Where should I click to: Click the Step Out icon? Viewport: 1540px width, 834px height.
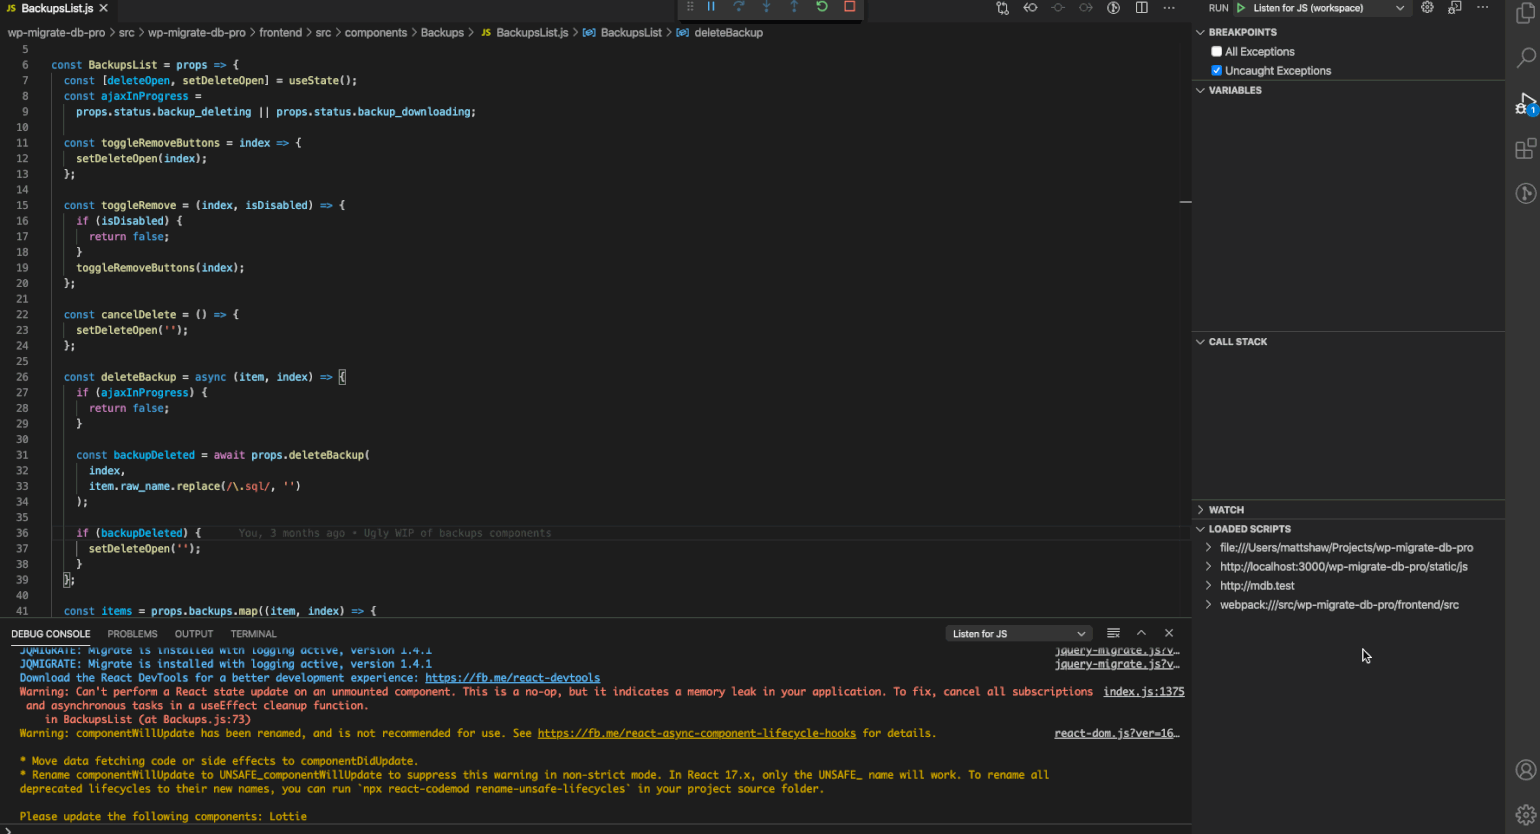[795, 8]
